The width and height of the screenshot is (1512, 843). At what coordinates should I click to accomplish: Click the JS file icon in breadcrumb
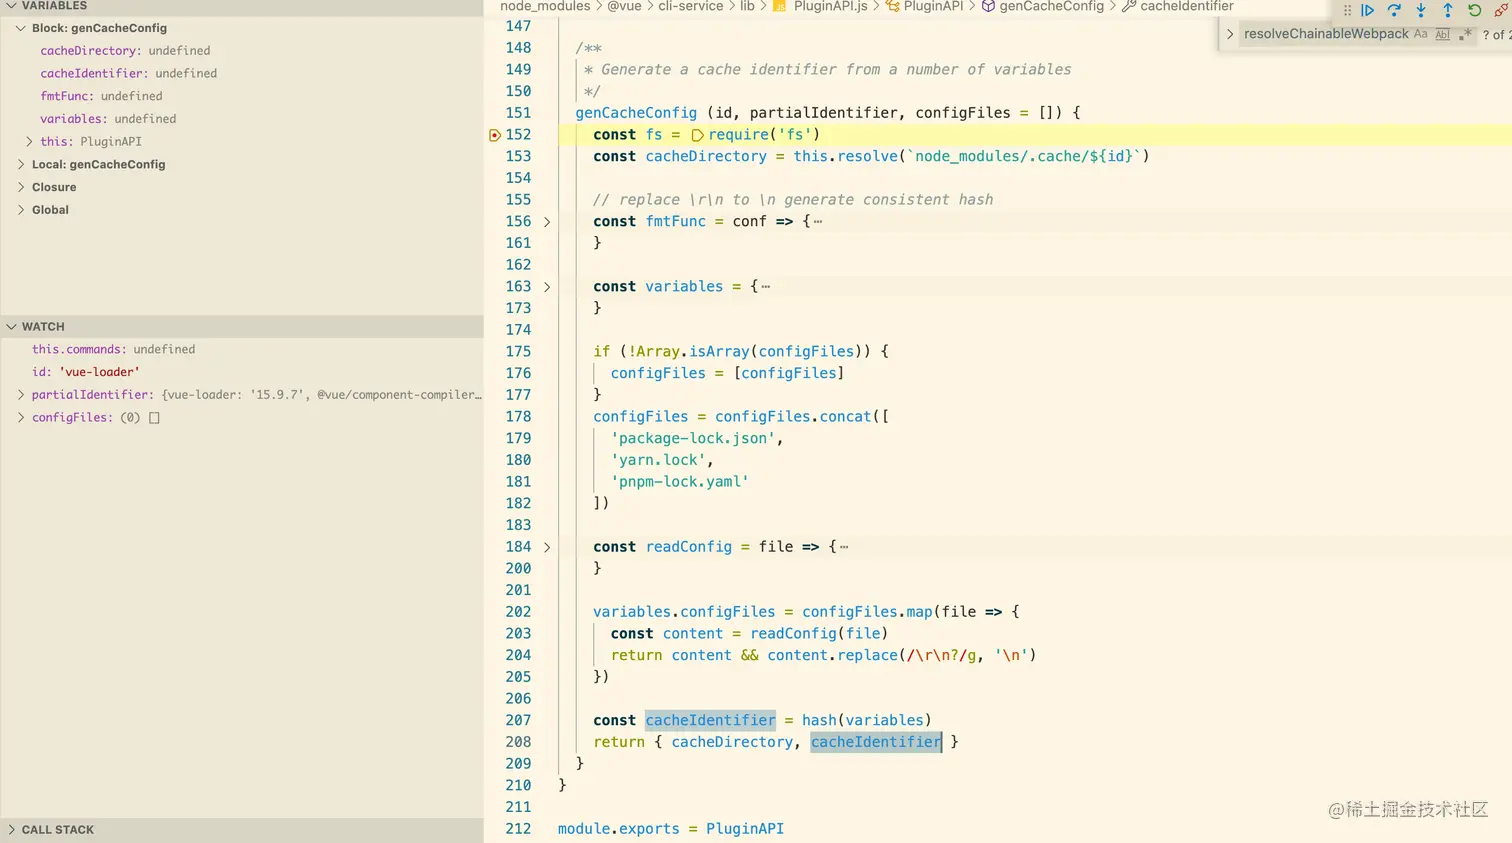click(780, 6)
